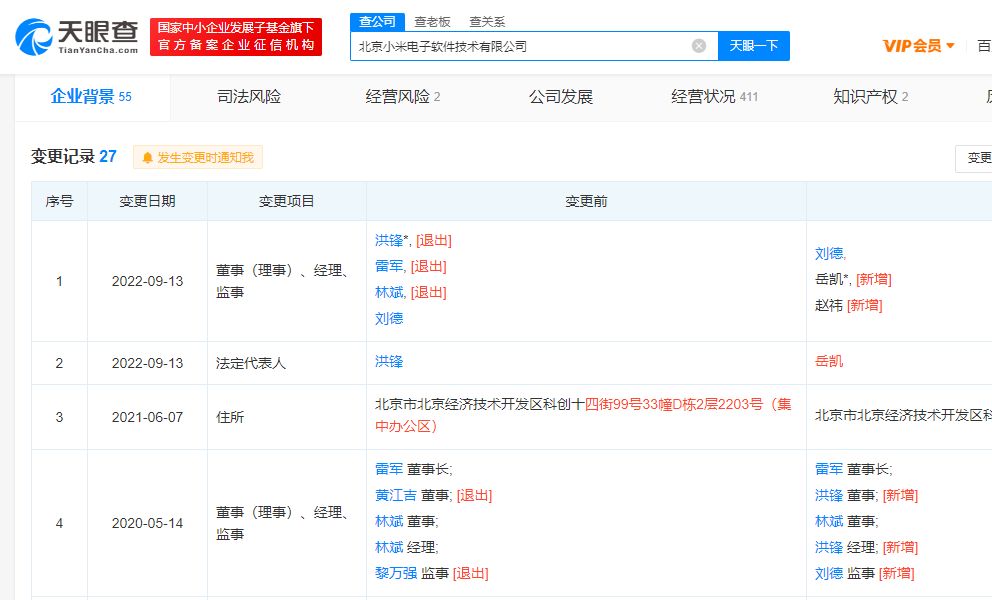The width and height of the screenshot is (992, 600).
Task: Switch to the 查关系 search tab
Action: tap(488, 20)
